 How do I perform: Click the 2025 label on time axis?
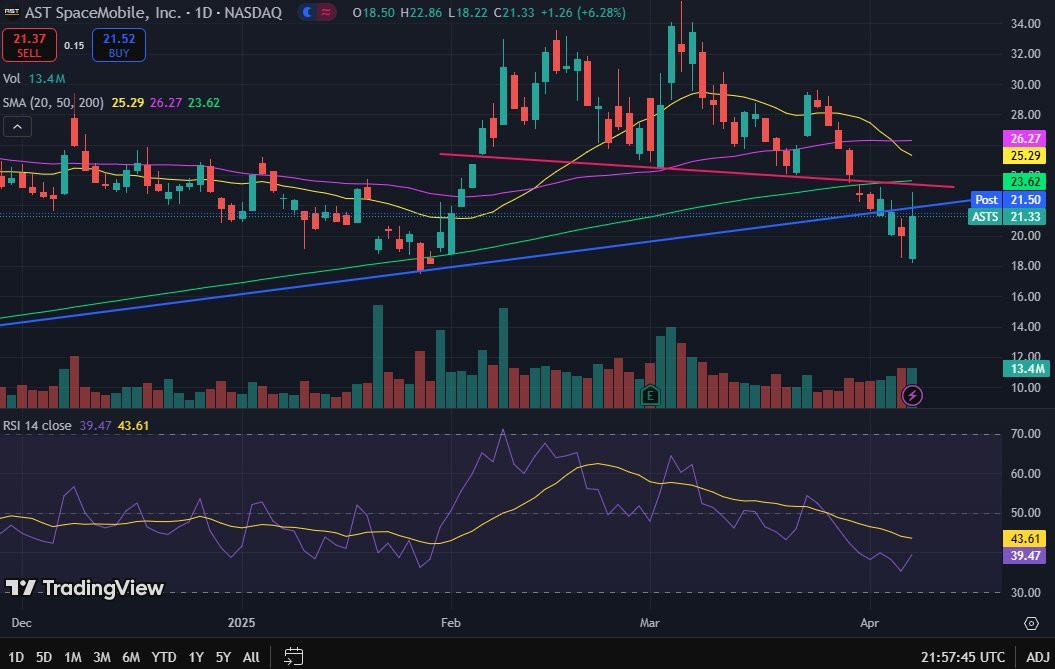click(x=242, y=623)
